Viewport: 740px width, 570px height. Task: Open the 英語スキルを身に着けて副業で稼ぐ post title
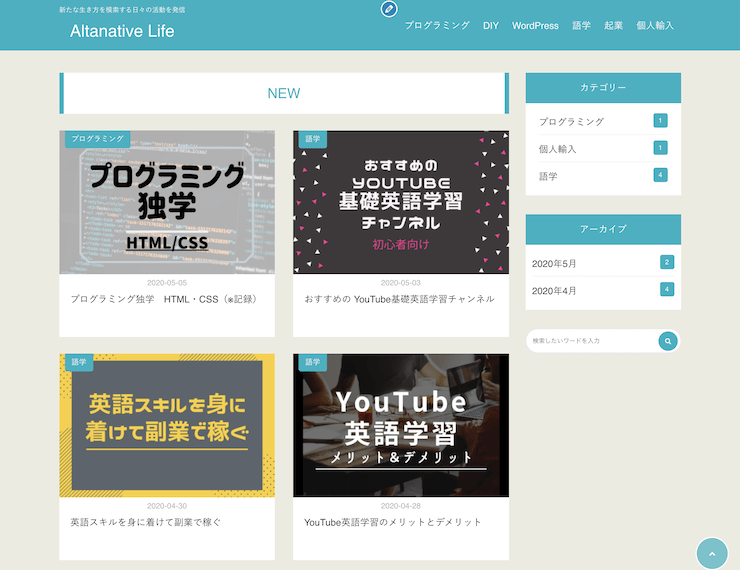pos(146,522)
